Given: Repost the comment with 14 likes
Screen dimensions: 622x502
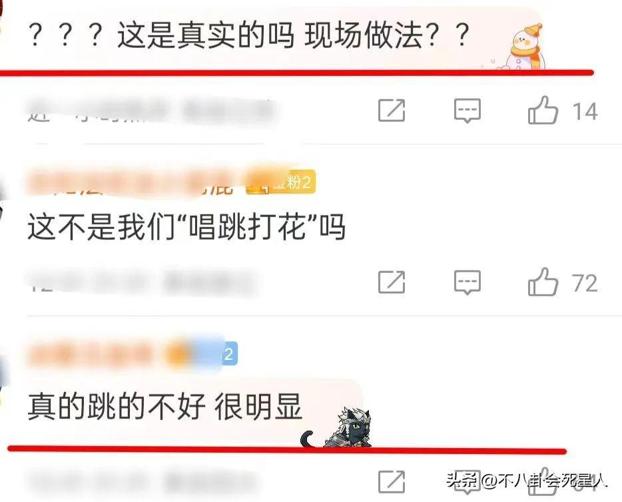Looking at the screenshot, I should pos(392,110).
